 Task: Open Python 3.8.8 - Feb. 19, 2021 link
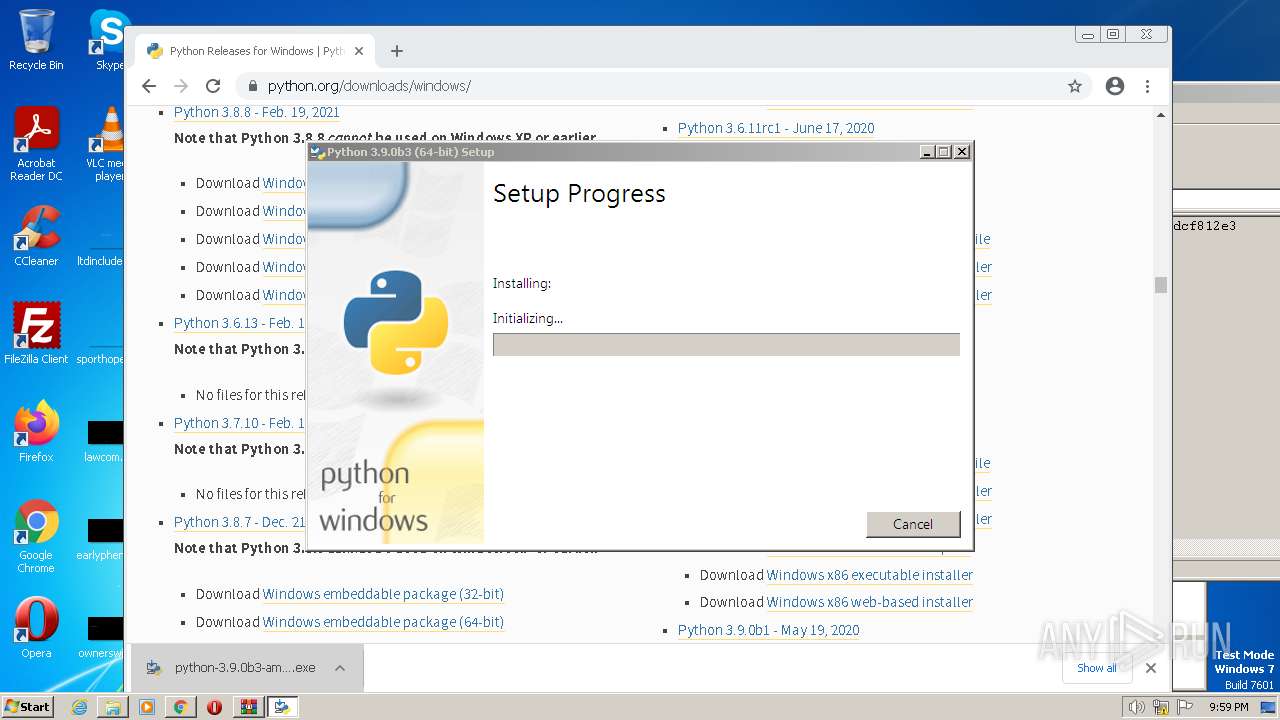pyautogui.click(x=256, y=112)
